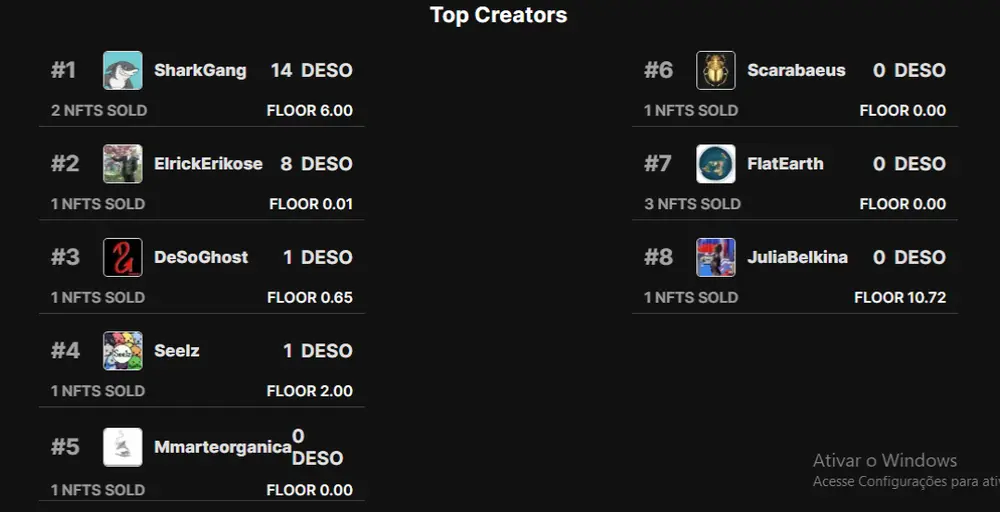Click the ElrickErikose username link

208,164
